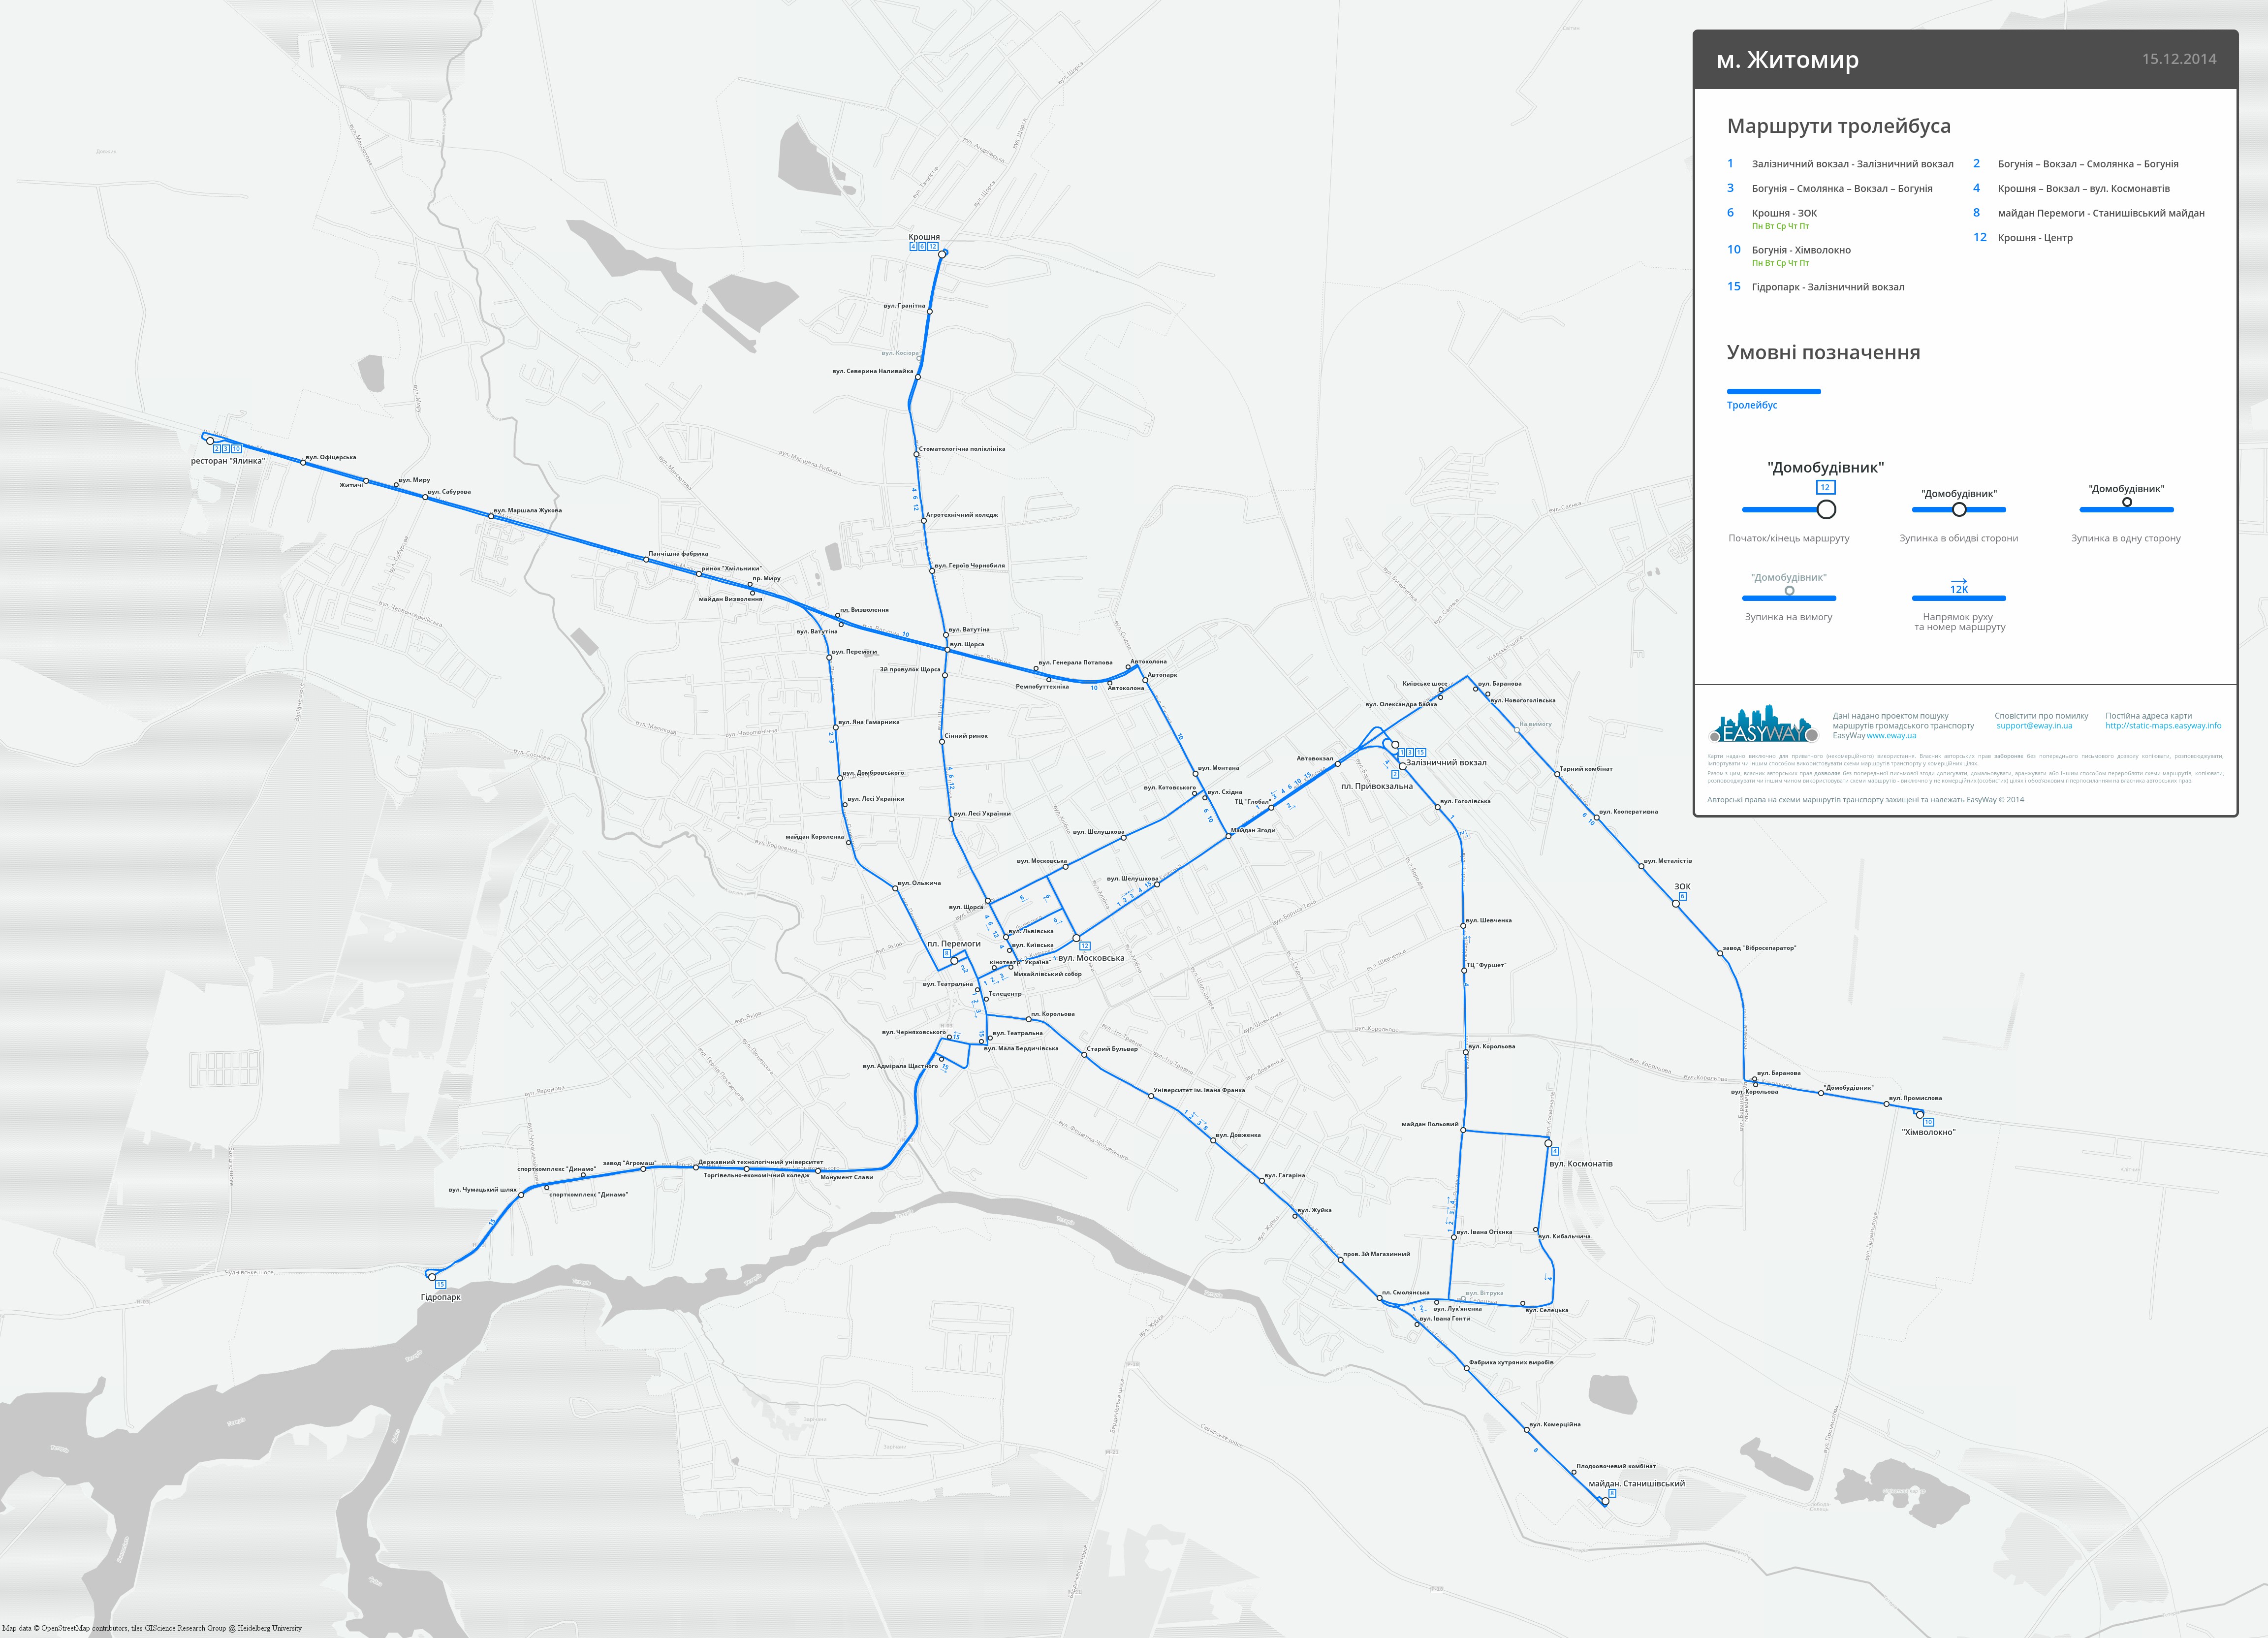Open the static-maps.easyway.info link
The height and width of the screenshot is (1638, 2268).
[x=2163, y=726]
